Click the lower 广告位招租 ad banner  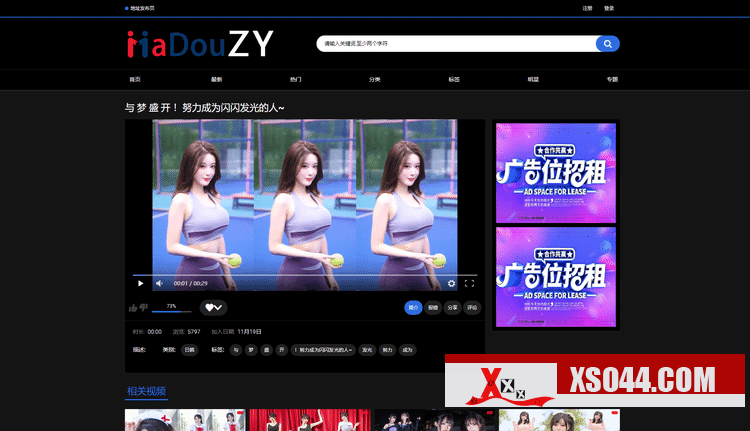click(556, 277)
